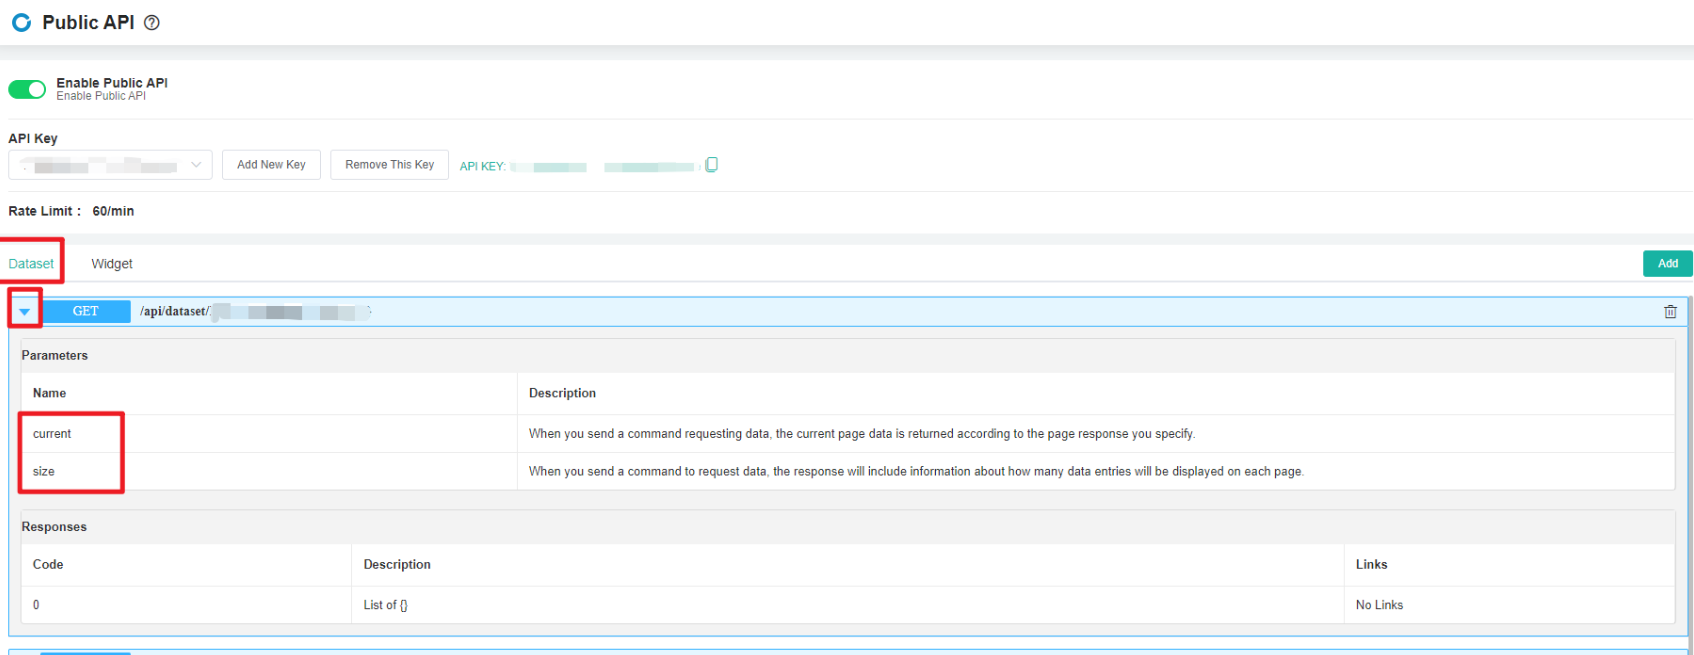Delete the GET dataset endpoint using trash icon
1694x655 pixels.
[1669, 312]
